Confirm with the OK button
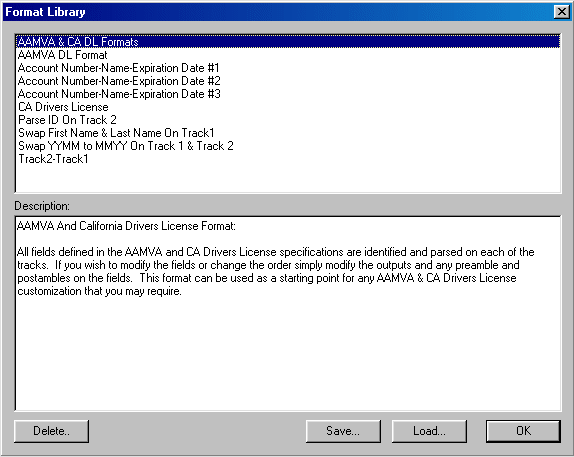 point(523,431)
